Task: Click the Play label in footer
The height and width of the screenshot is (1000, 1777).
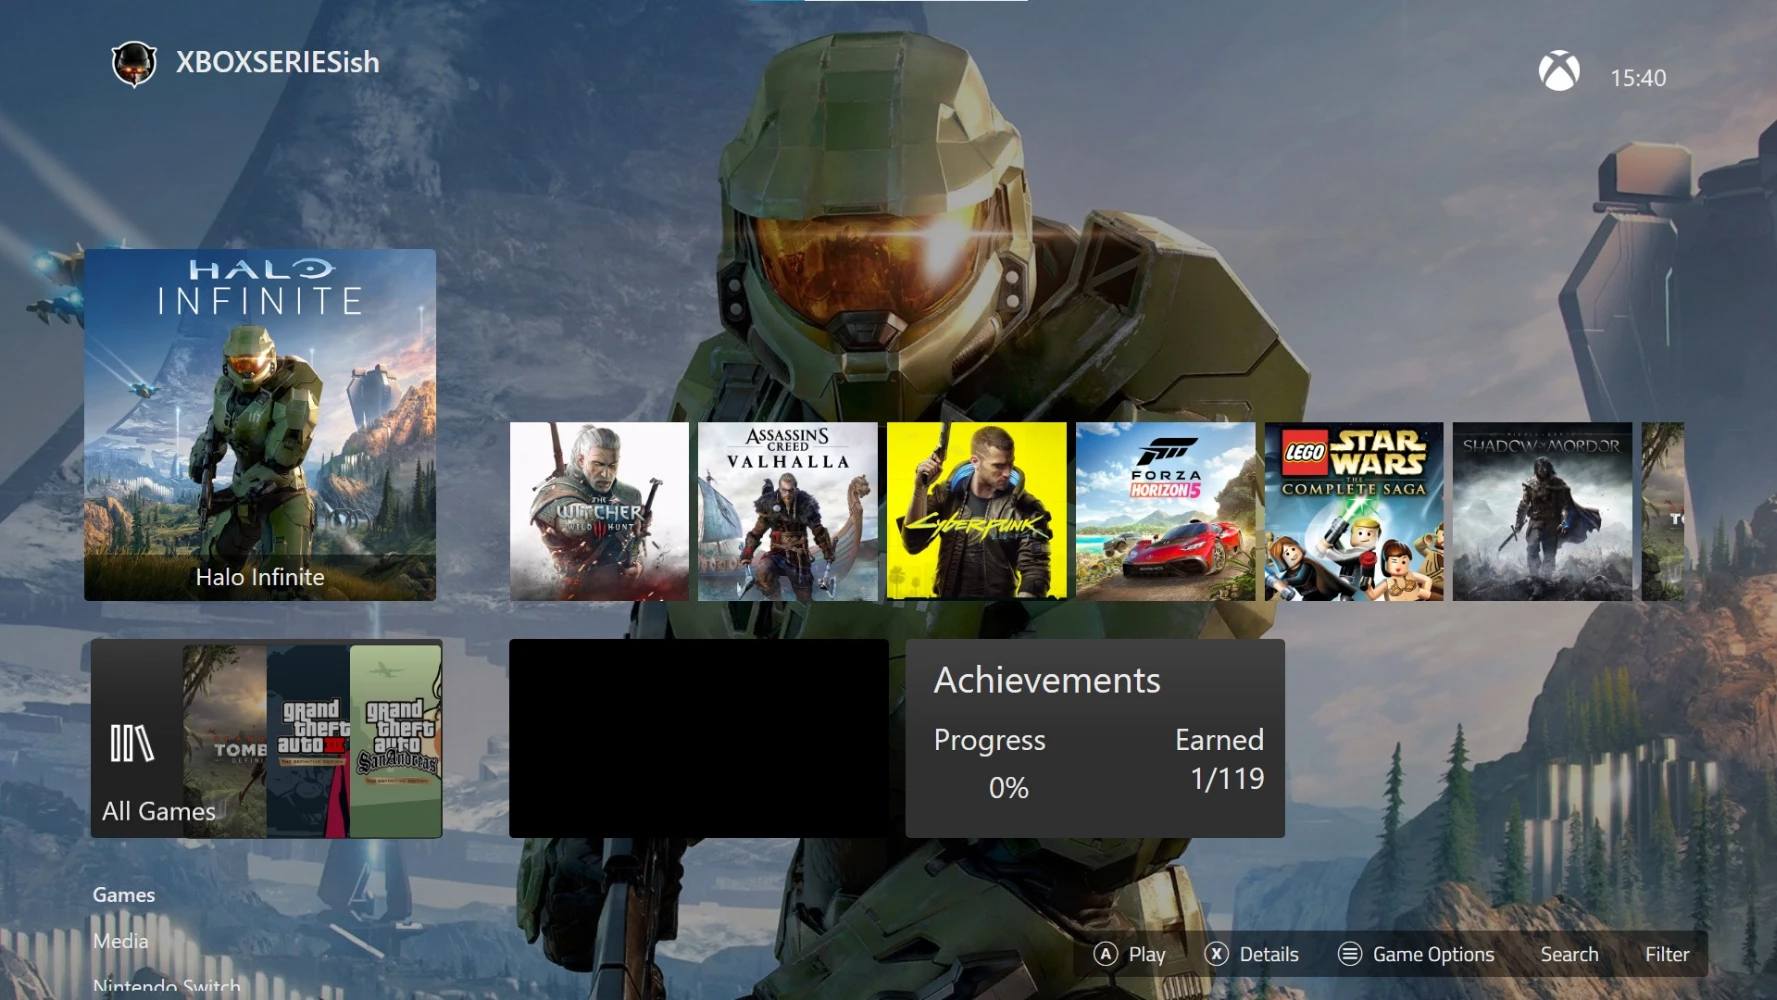Action: (1147, 955)
